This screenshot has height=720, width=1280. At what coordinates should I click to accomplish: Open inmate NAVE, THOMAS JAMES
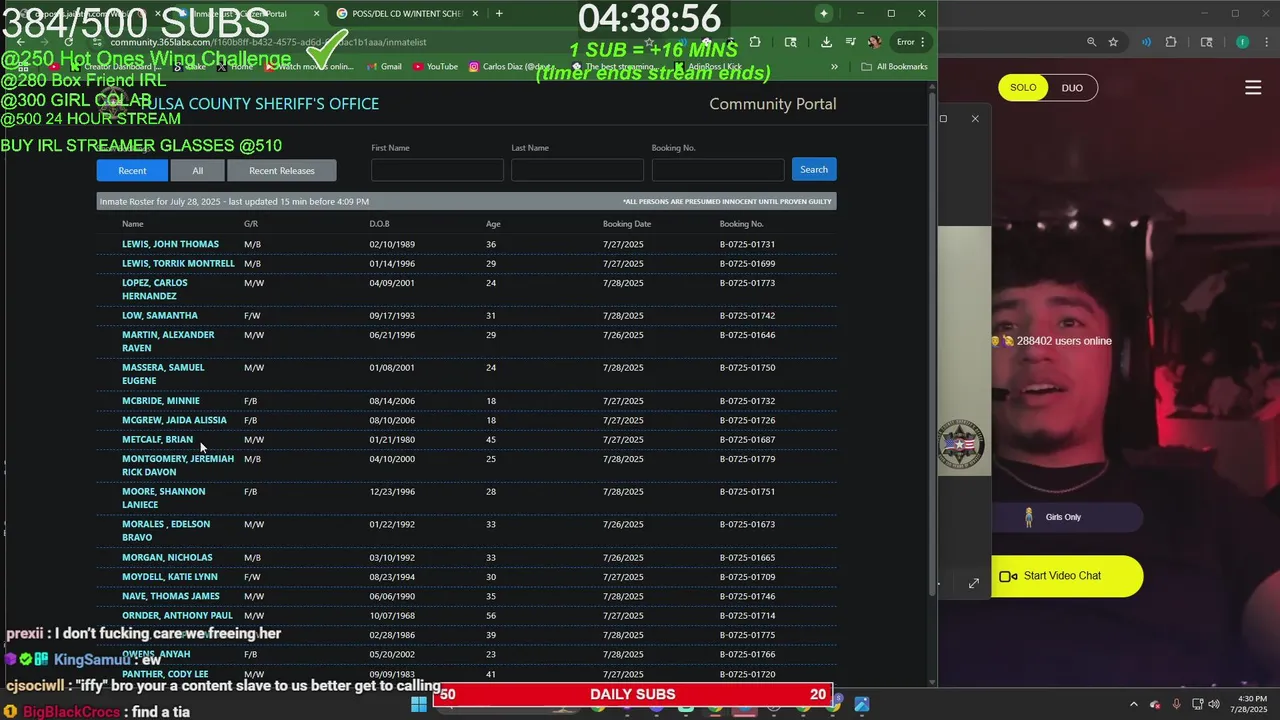coord(171,596)
